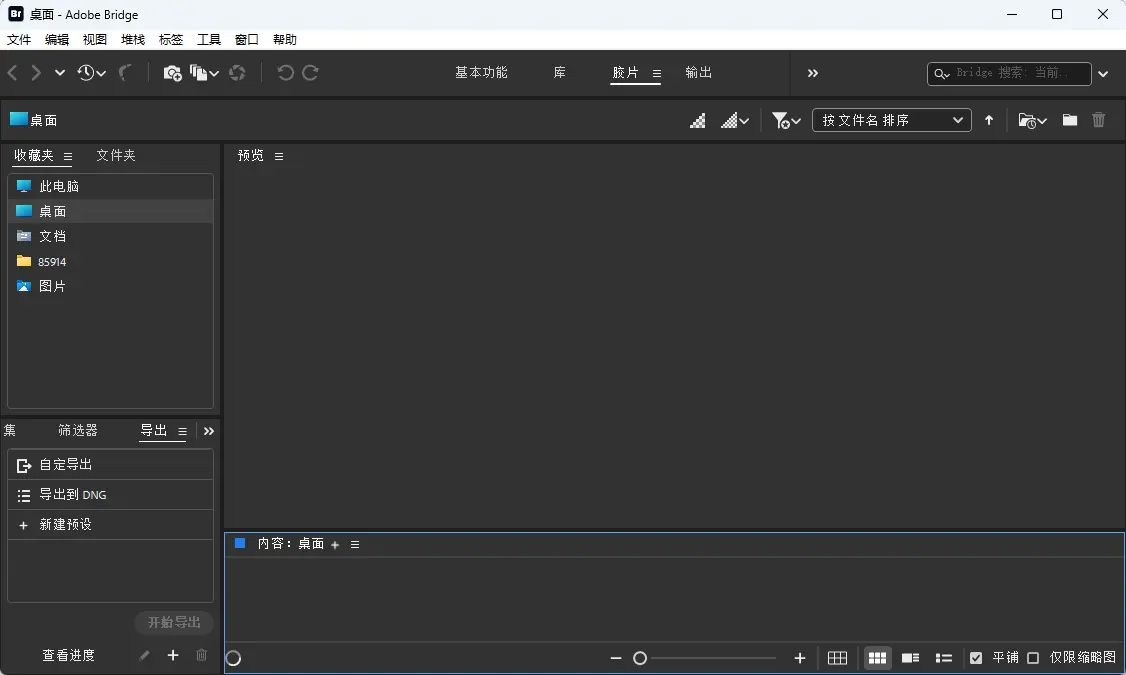The width and height of the screenshot is (1126, 675).
Task: Open the 收藏夹 panel menu icon
Action: [x=68, y=157]
